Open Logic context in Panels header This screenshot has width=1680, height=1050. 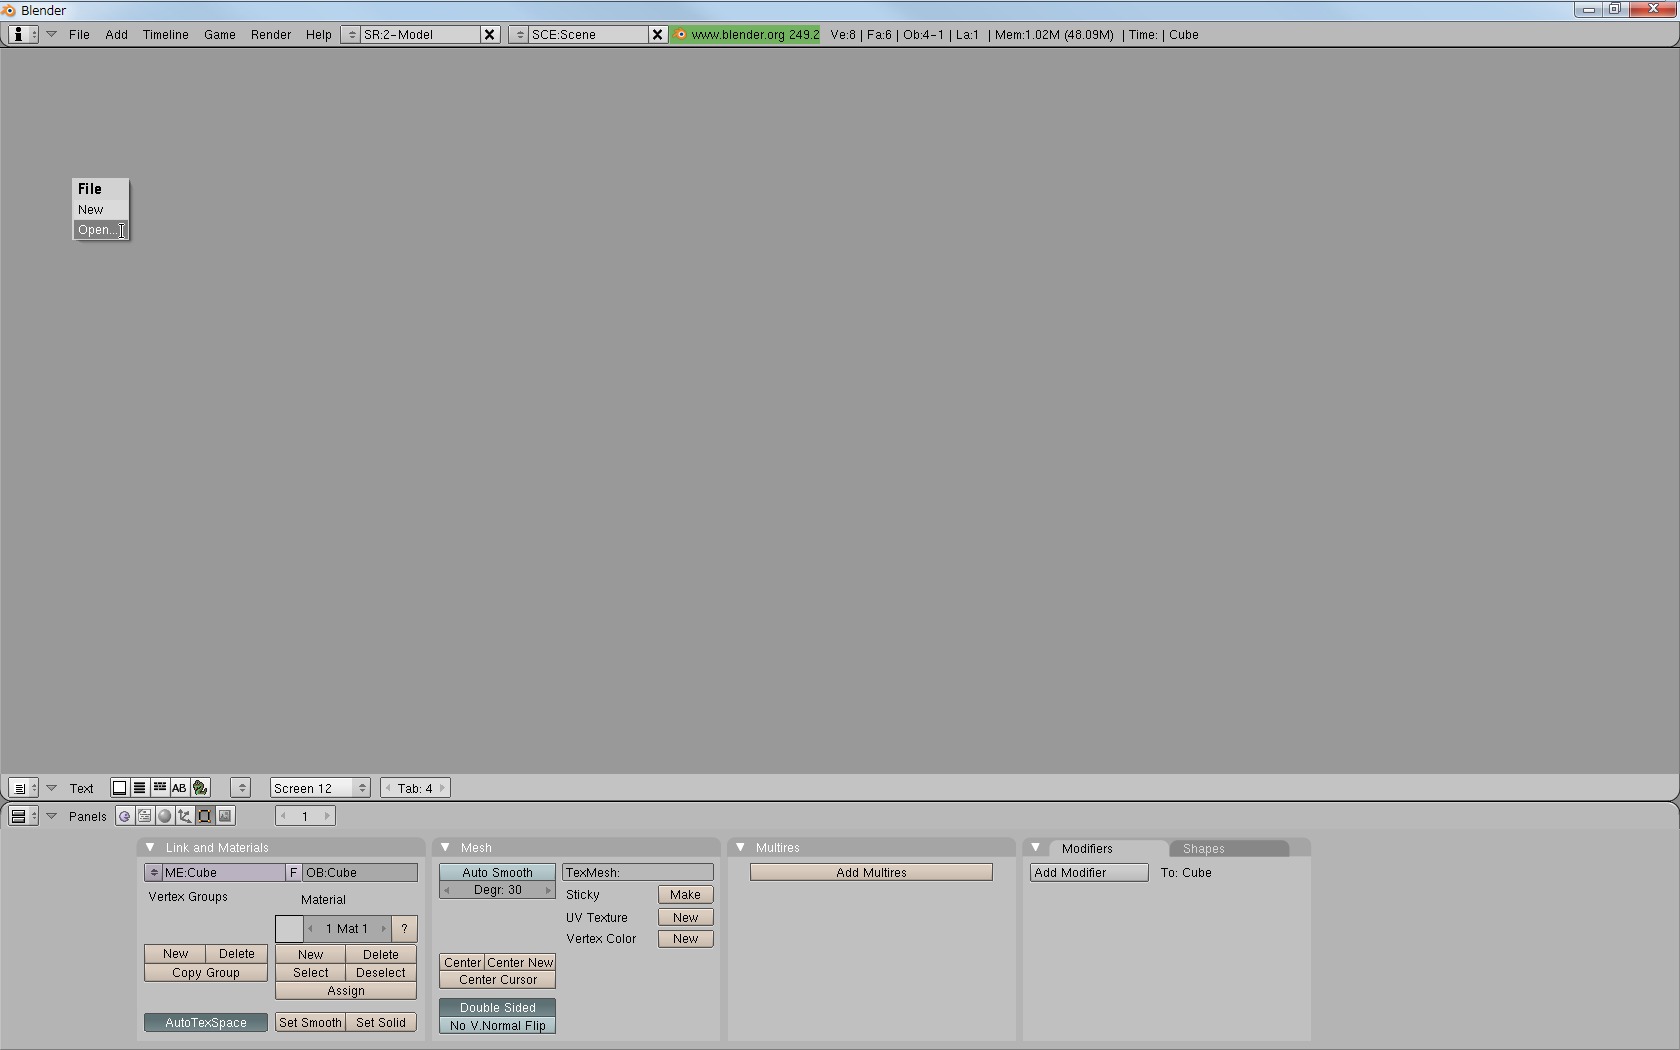tap(124, 816)
